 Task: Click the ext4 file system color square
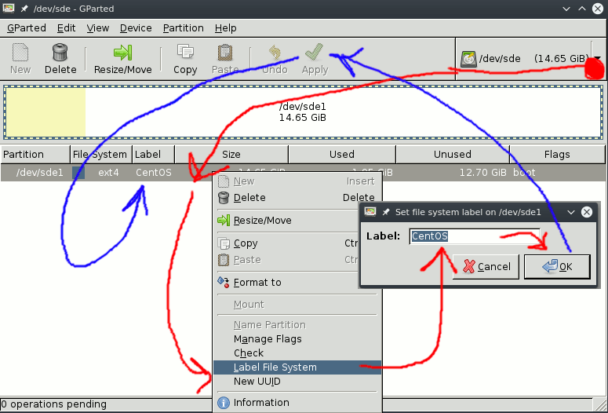tap(78, 173)
